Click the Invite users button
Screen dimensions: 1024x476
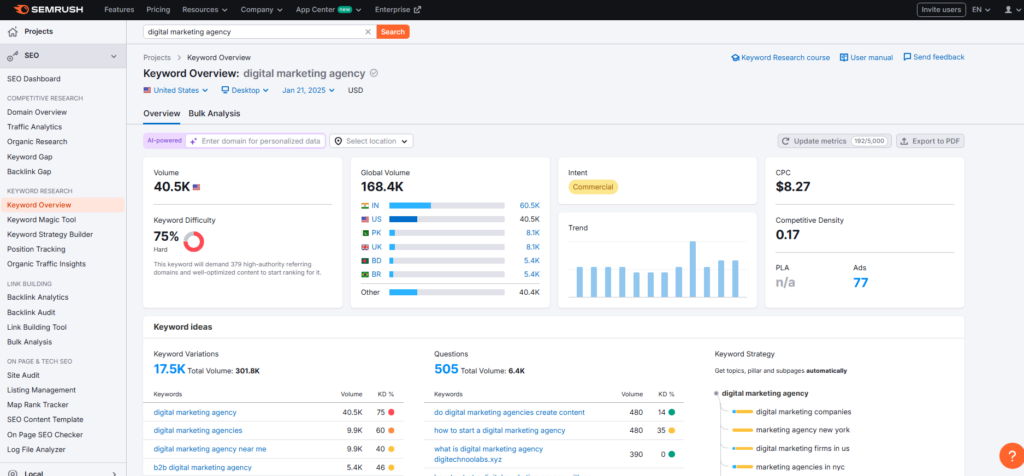tap(941, 10)
